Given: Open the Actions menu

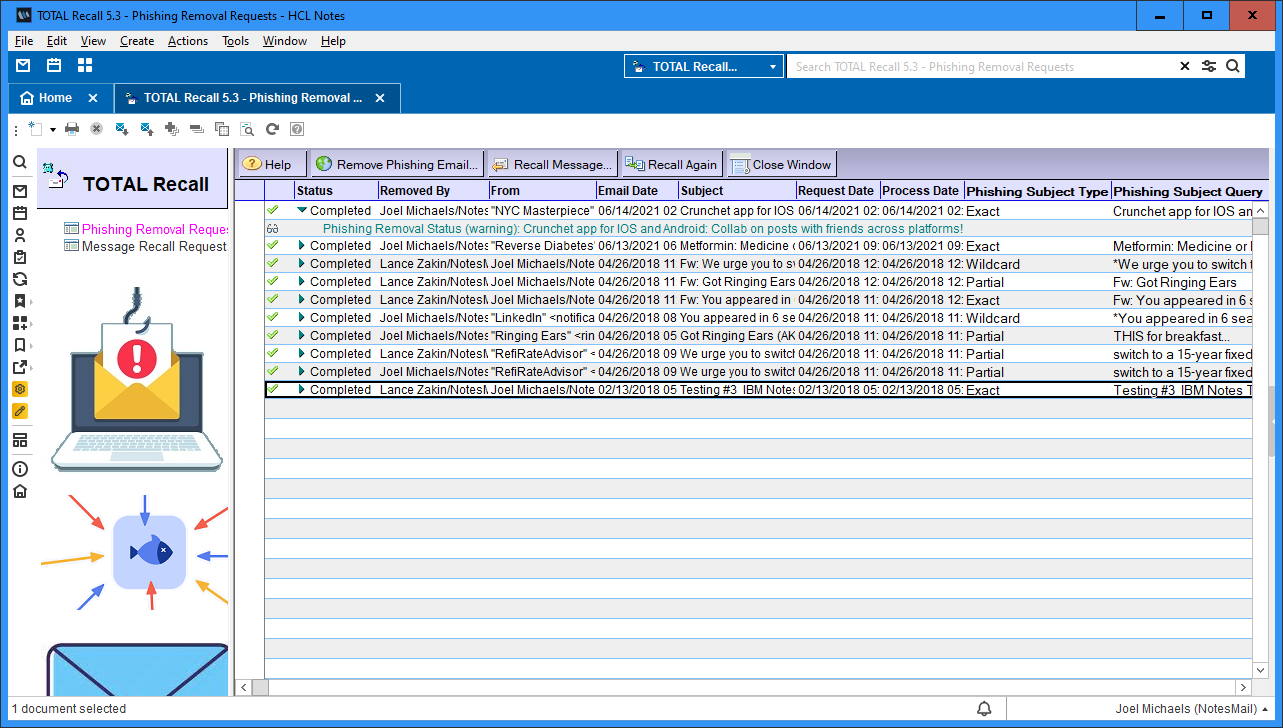Looking at the screenshot, I should click(187, 41).
